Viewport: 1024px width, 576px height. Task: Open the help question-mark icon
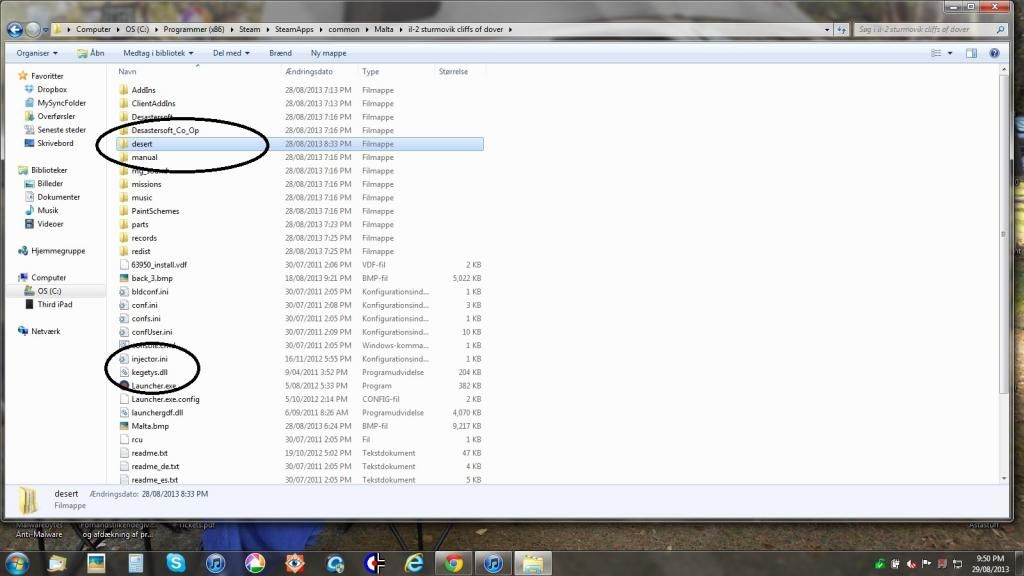[994, 53]
